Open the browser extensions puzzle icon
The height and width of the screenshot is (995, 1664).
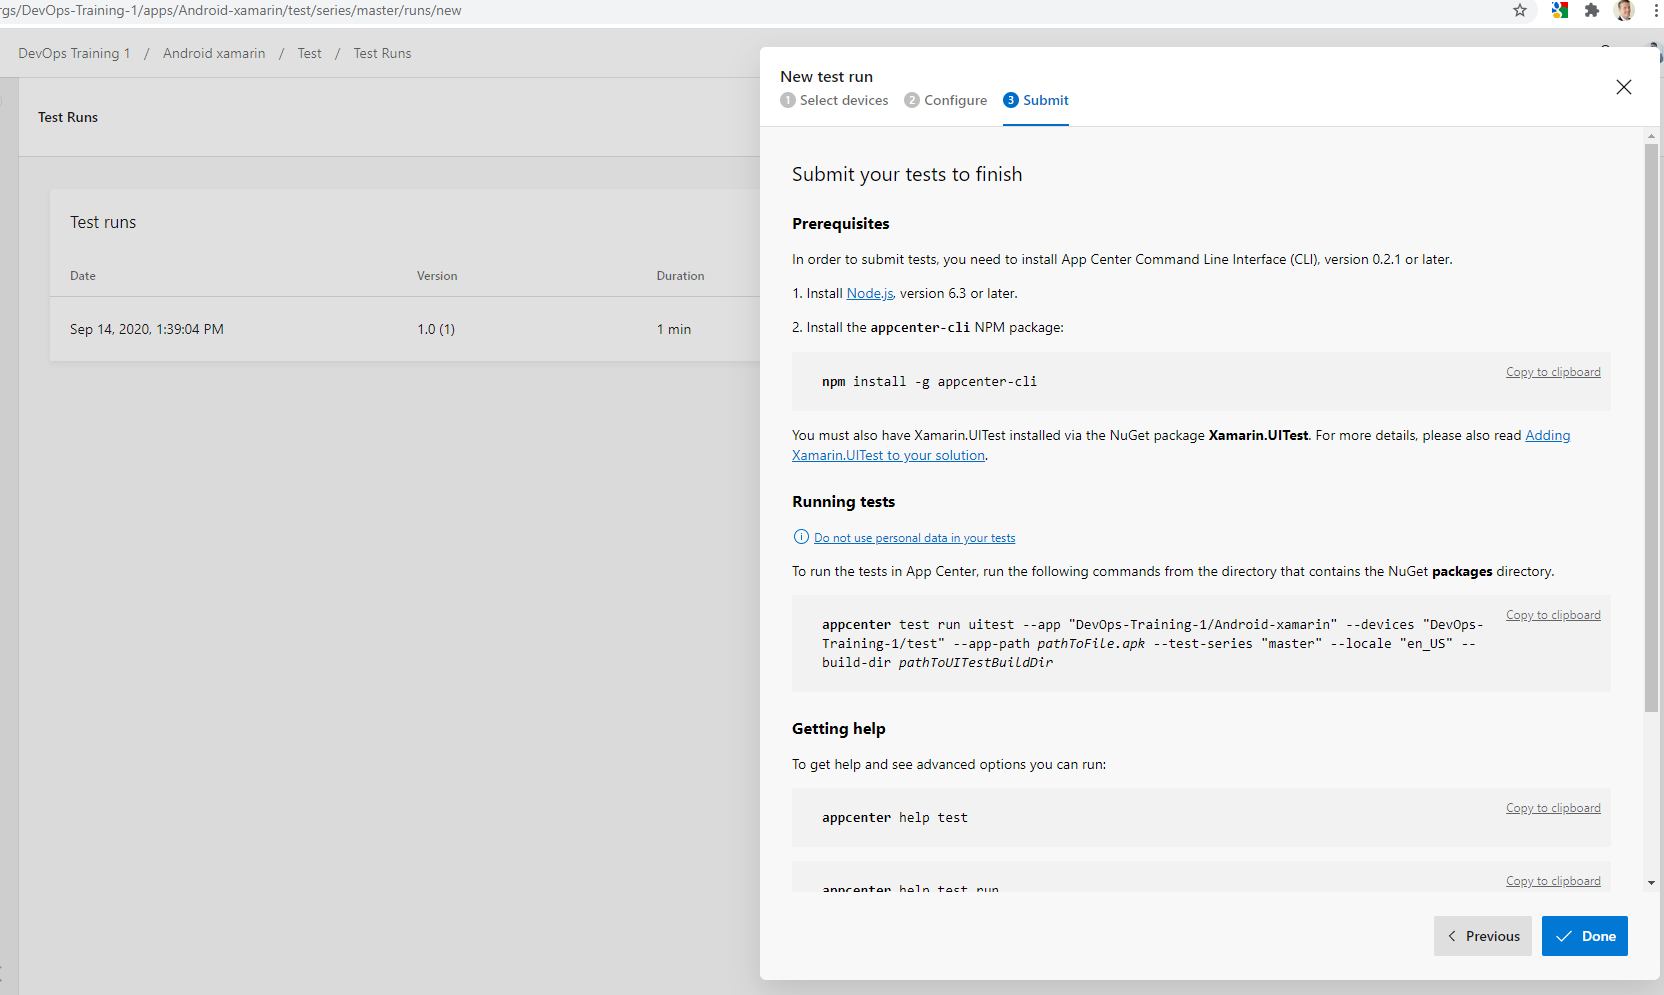tap(1592, 10)
